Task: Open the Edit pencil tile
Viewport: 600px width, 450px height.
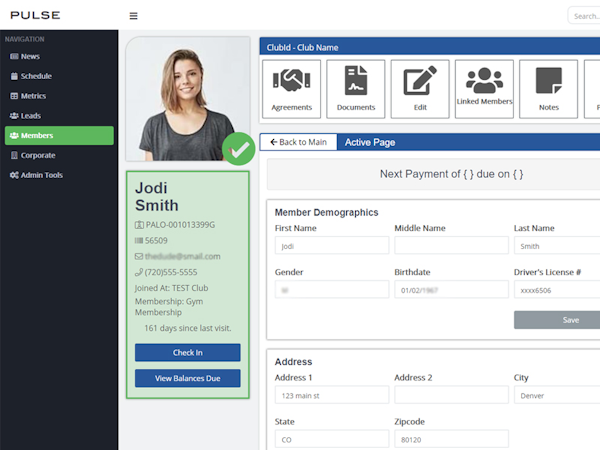Action: pyautogui.click(x=420, y=89)
